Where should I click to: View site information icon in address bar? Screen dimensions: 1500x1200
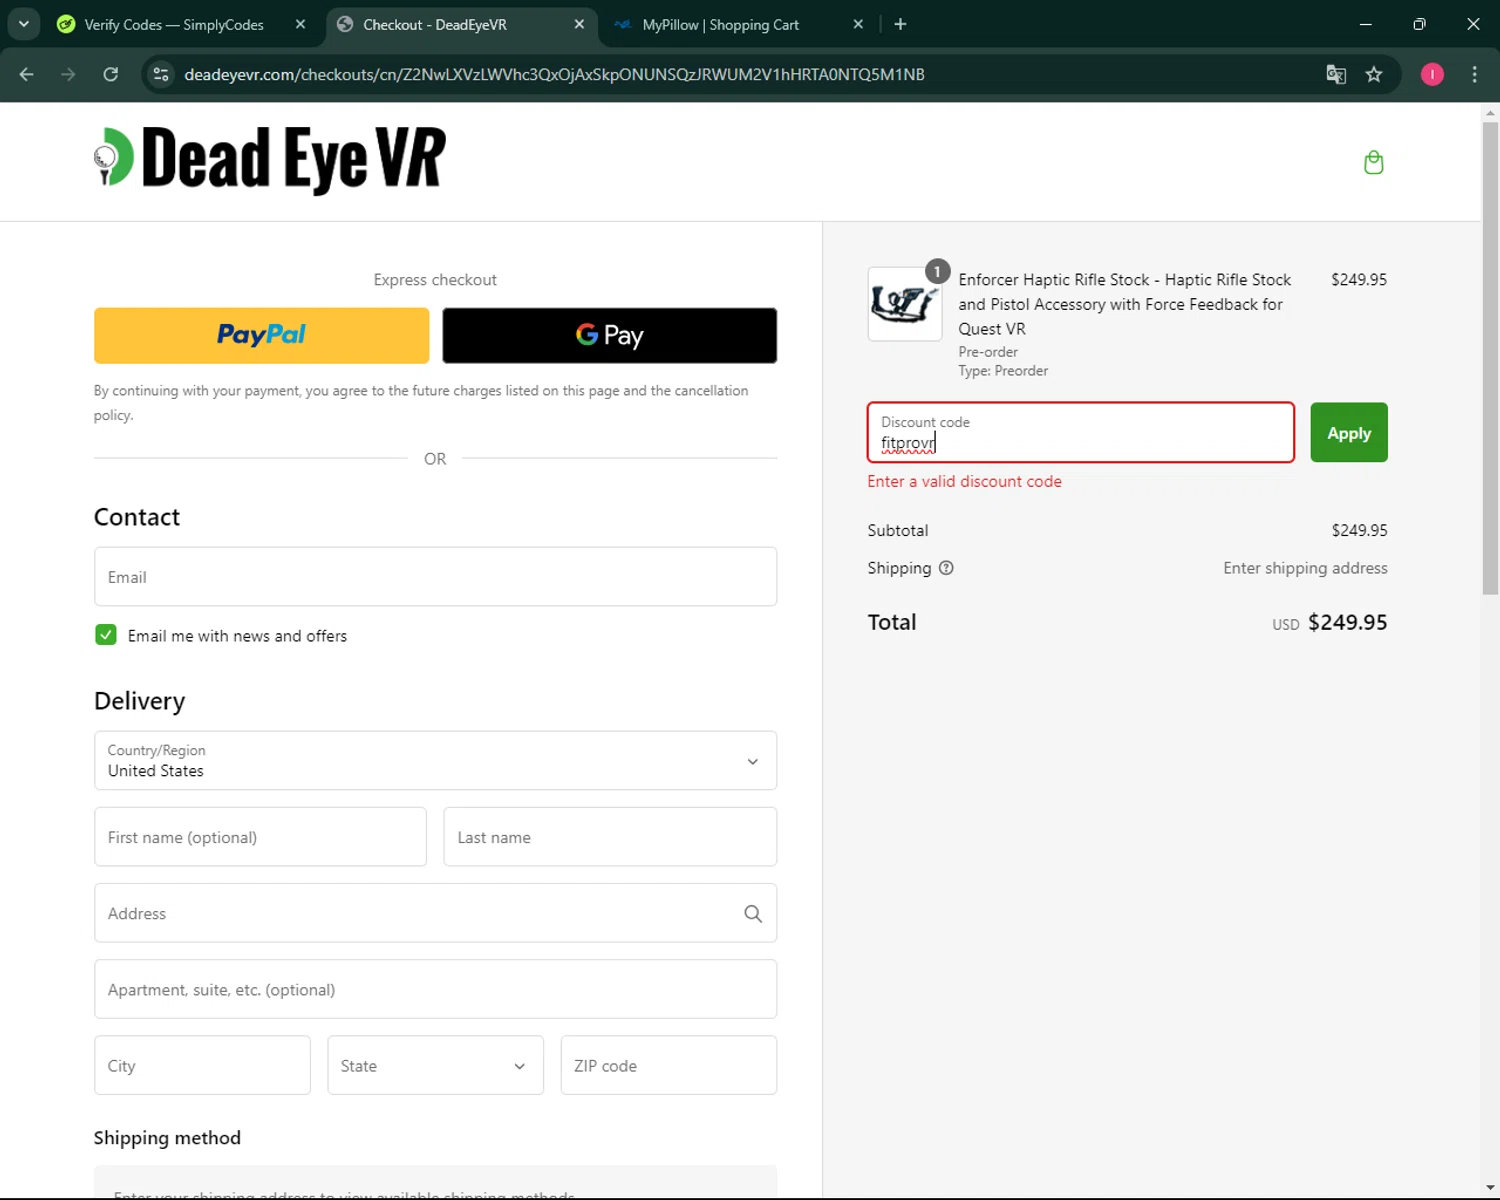(x=161, y=74)
